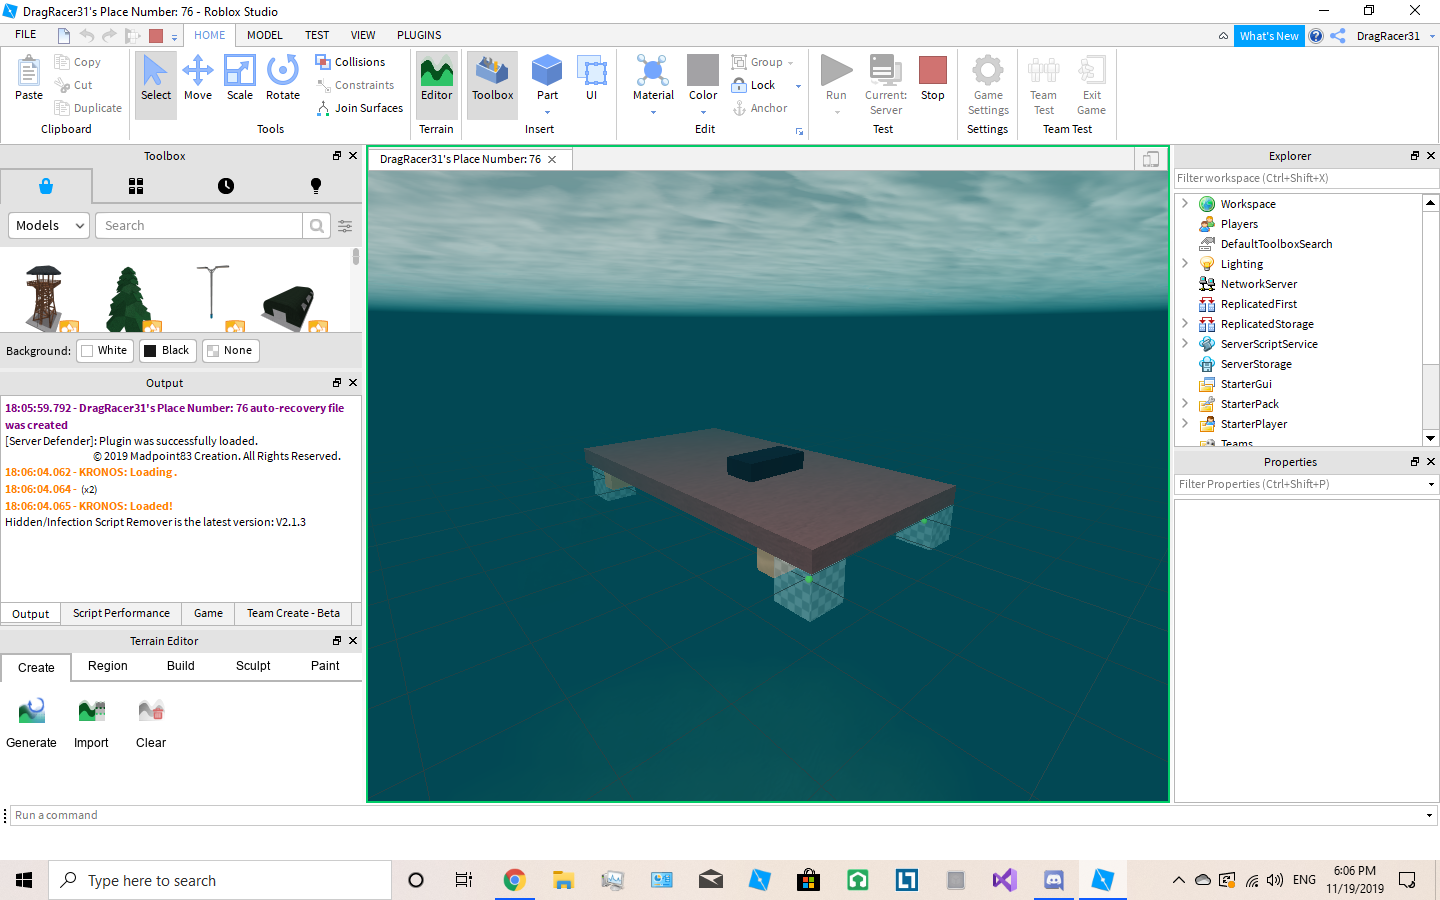Viewport: 1440px width, 900px height.
Task: Stop the running test
Action: pos(933,78)
